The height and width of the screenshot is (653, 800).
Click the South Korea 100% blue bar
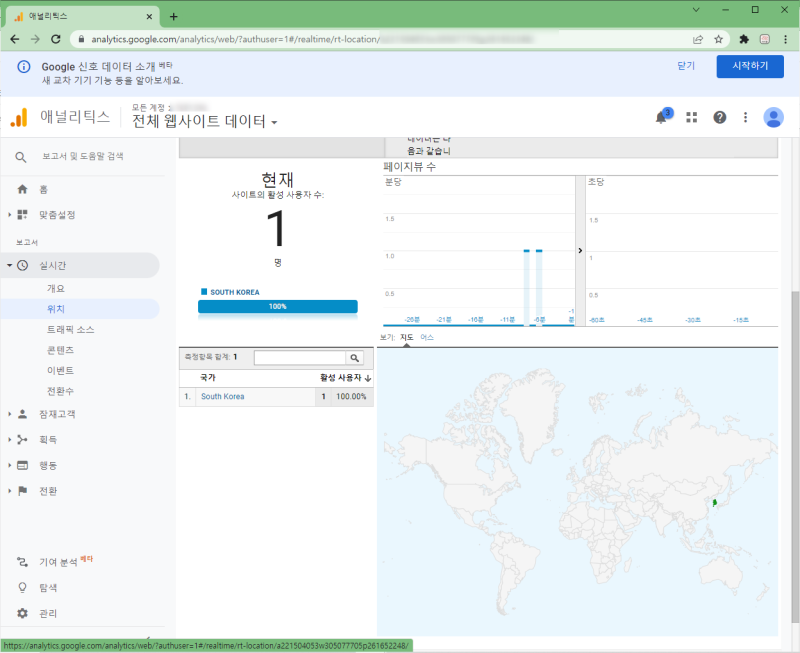[x=278, y=306]
